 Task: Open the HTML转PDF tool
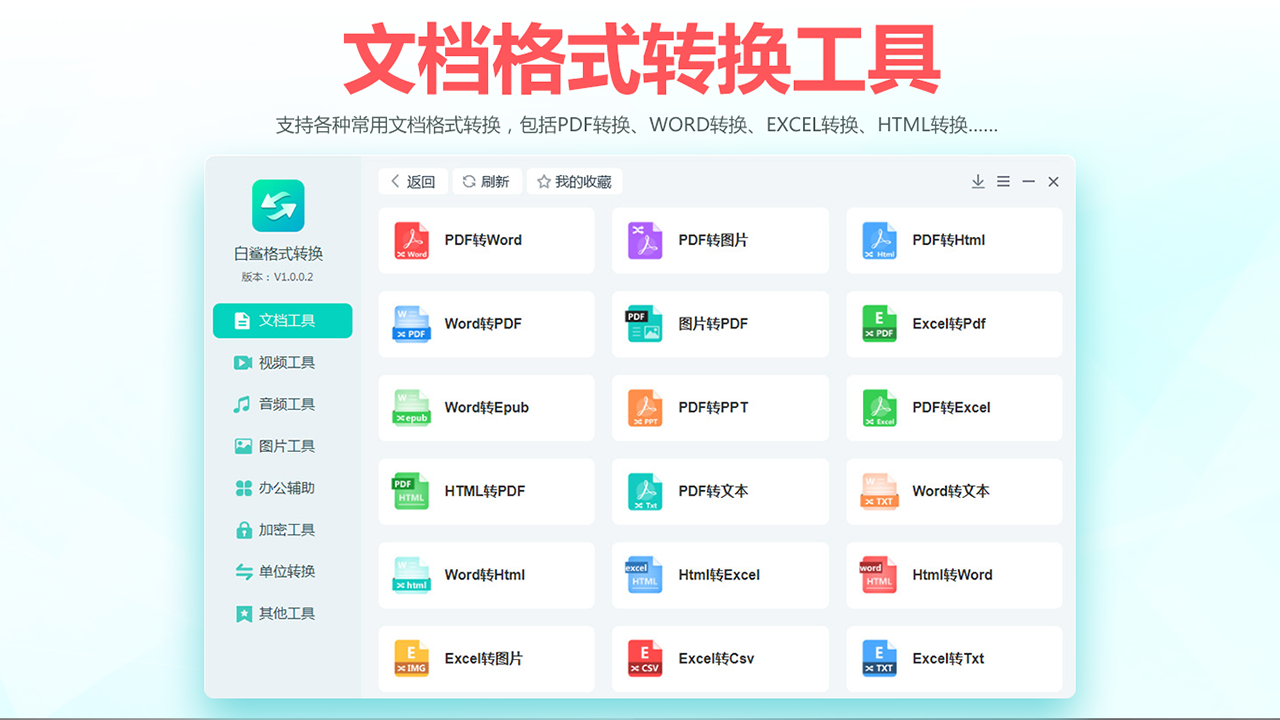click(x=486, y=492)
